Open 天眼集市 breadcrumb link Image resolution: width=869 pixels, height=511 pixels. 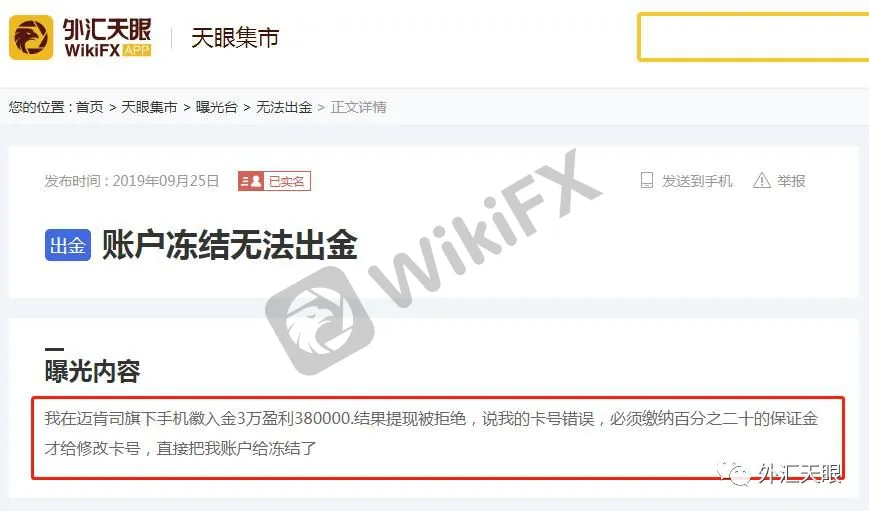[x=149, y=107]
